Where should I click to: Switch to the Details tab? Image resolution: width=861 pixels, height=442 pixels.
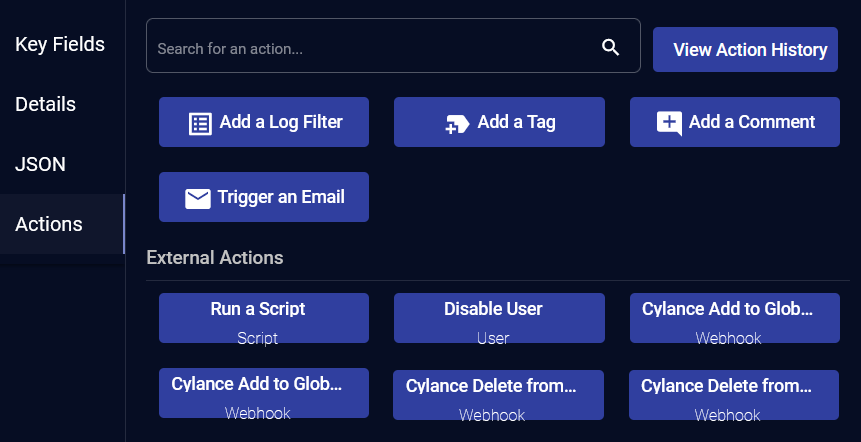tap(46, 104)
